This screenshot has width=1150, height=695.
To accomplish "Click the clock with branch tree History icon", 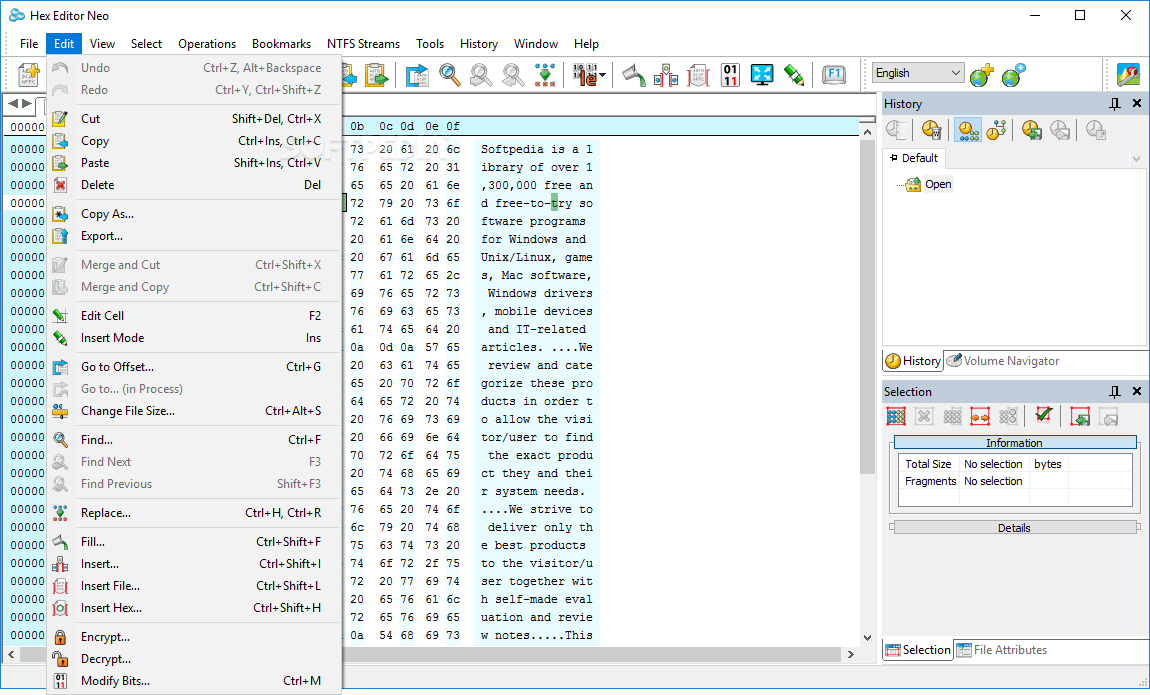I will pos(996,130).
